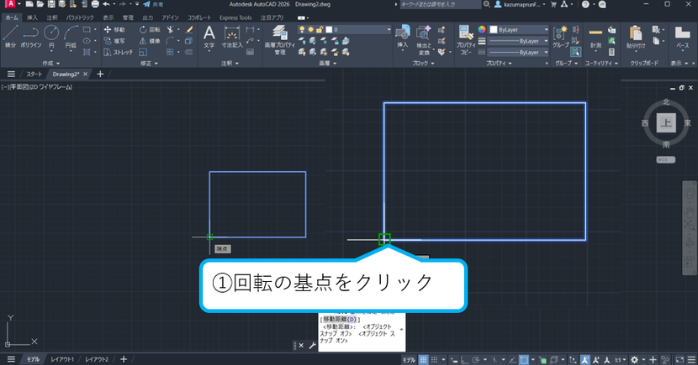Screen dimensions: 698x365
Task: Click the customization wrench in command line
Action: [x=312, y=345]
